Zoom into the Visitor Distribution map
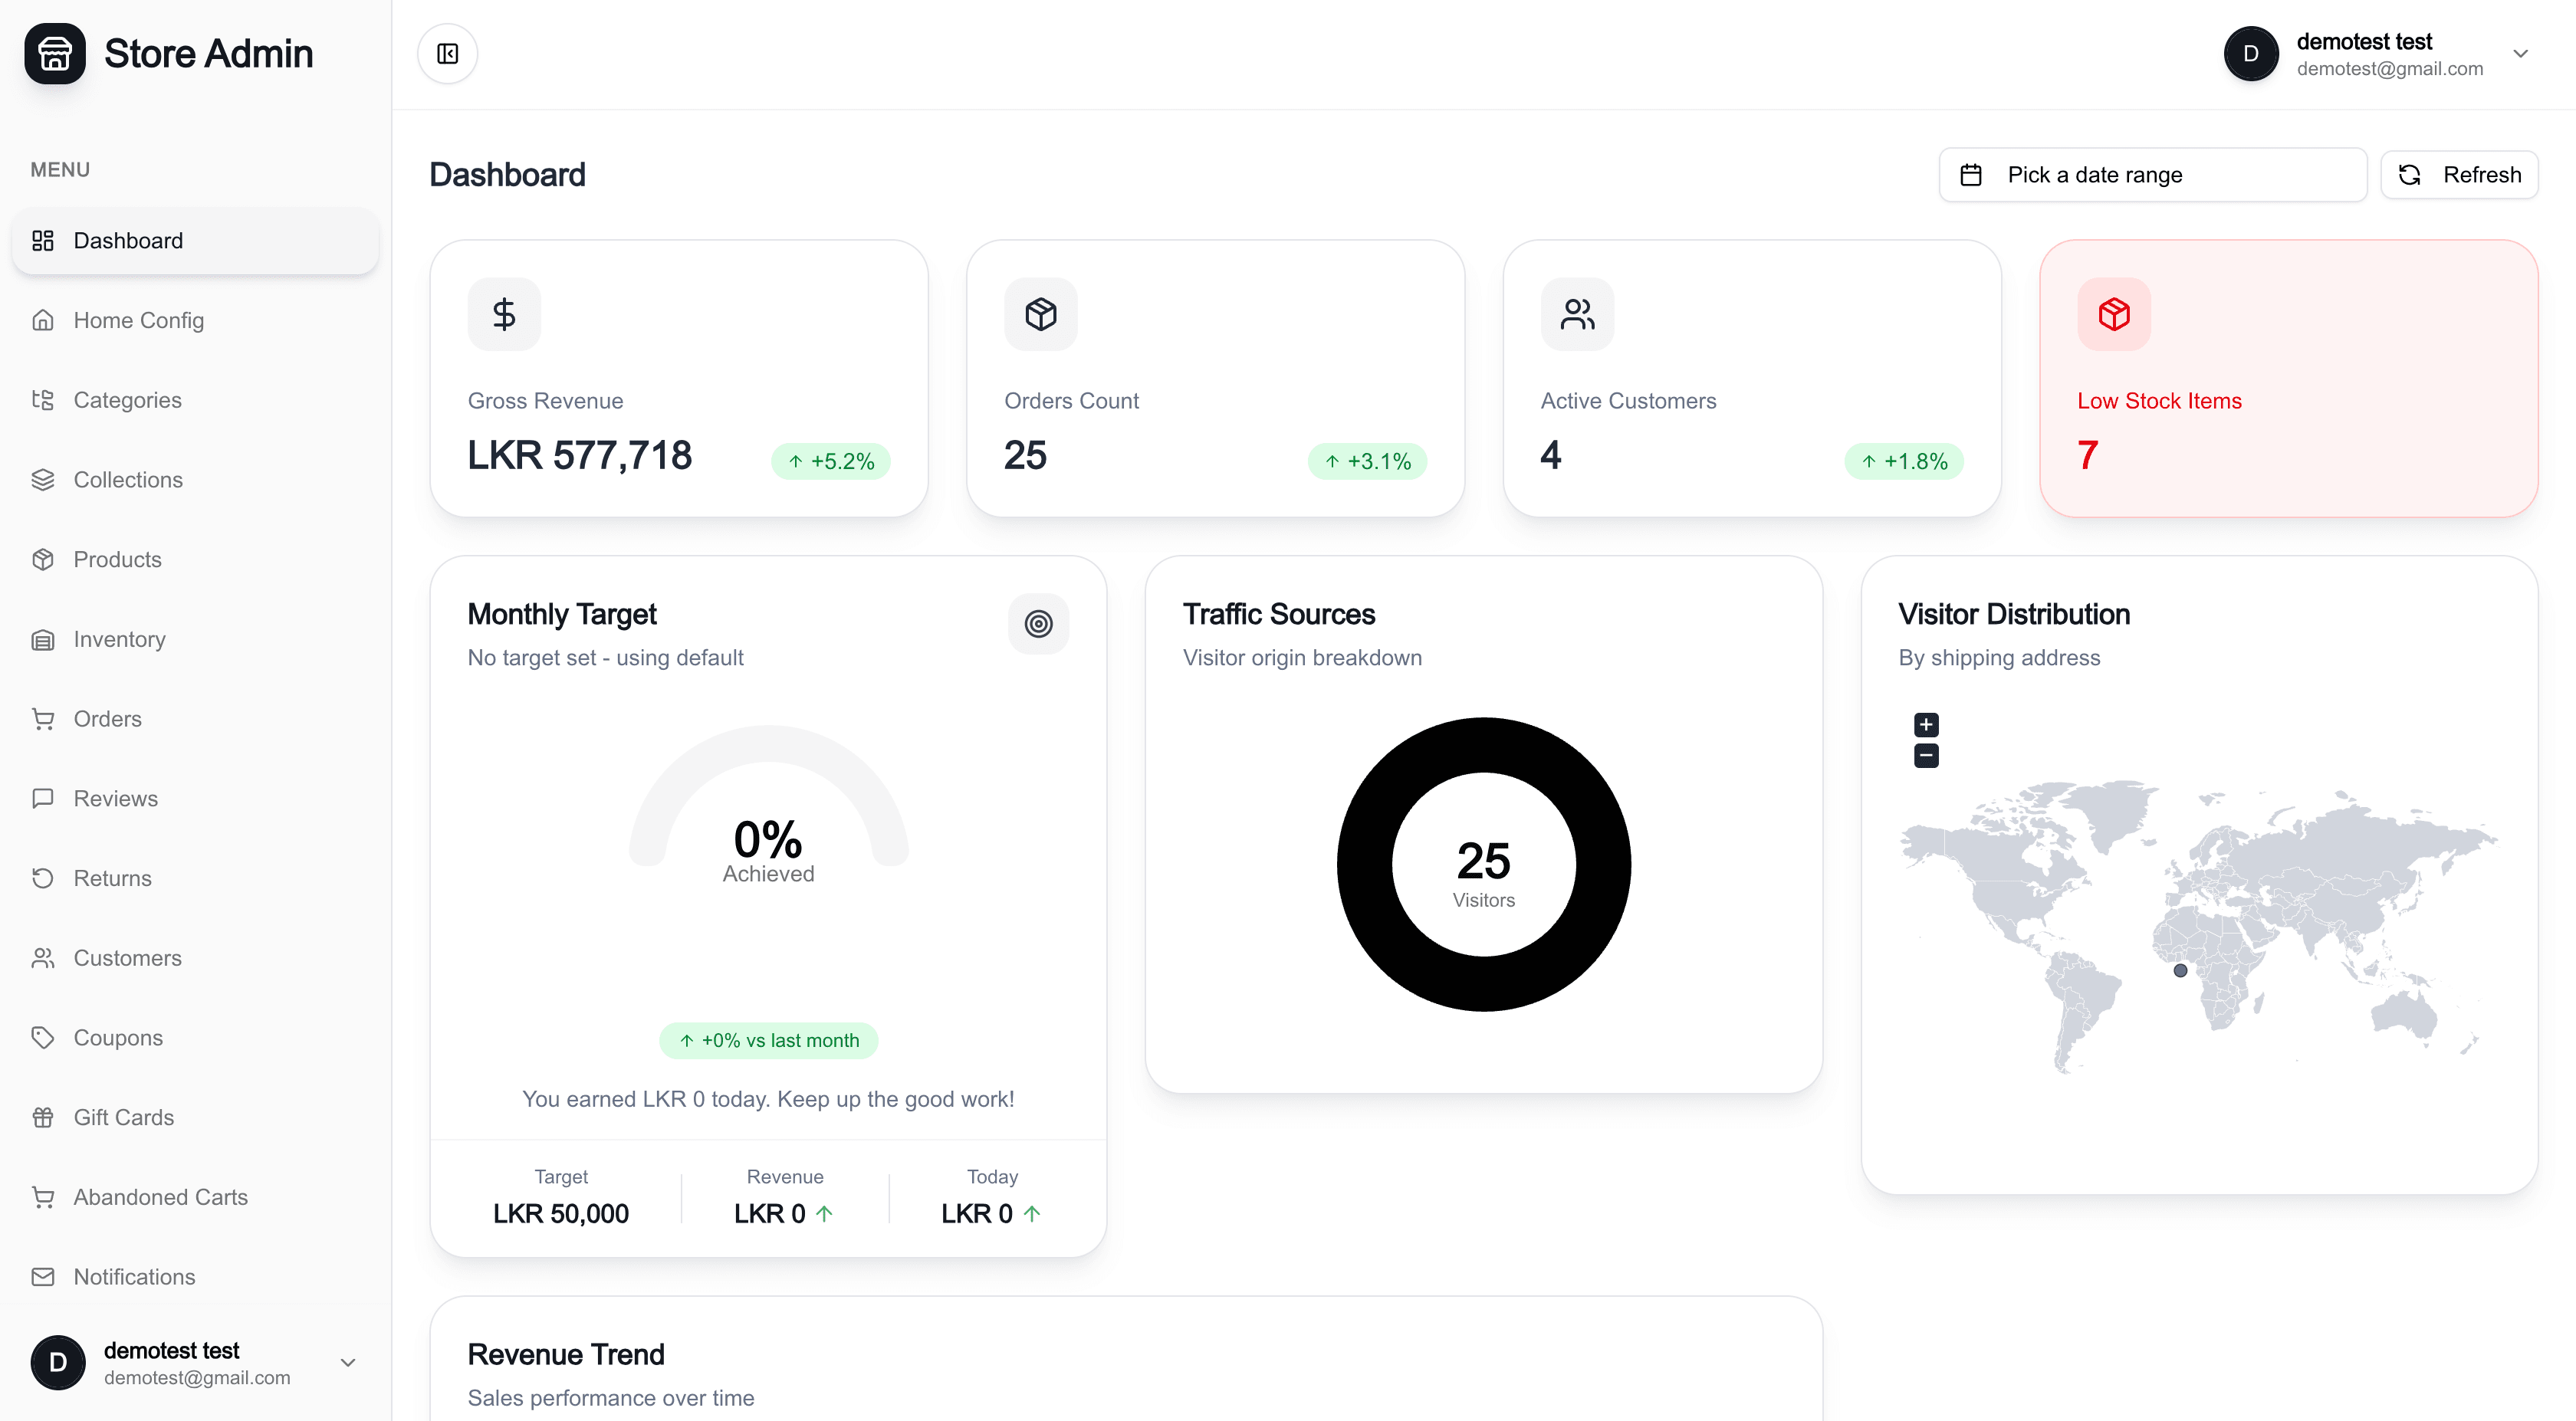 click(1926, 724)
